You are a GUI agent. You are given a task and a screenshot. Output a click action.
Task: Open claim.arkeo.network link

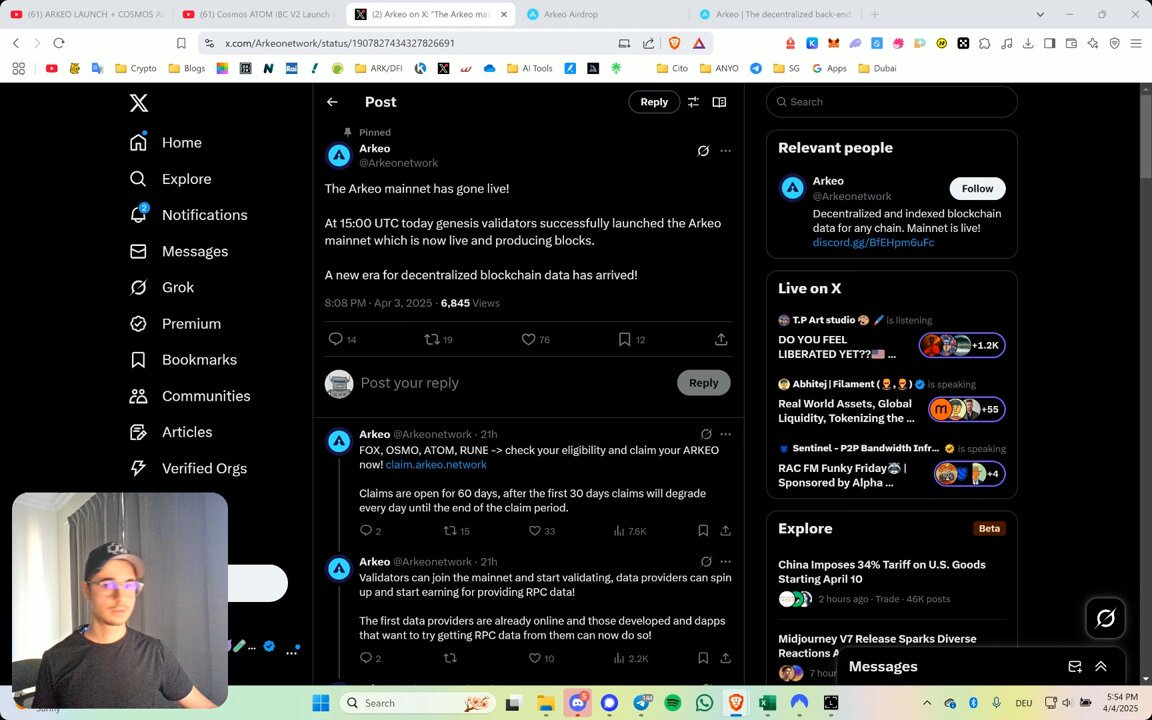click(436, 464)
